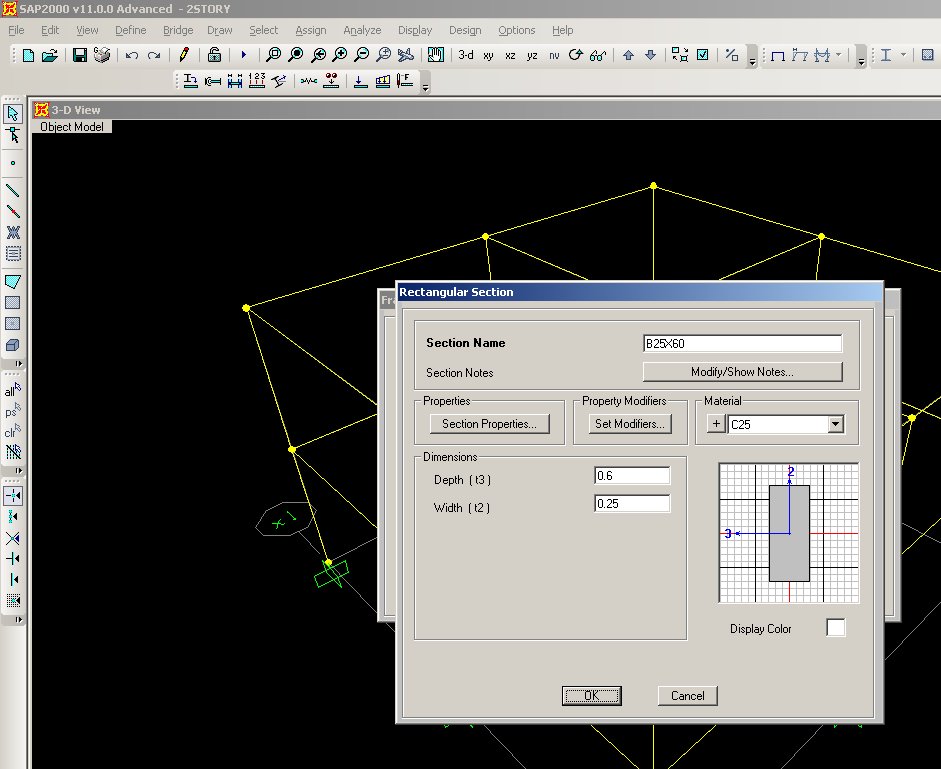Expand the draw tools sidebar chevron
The image size is (941, 769).
[19, 364]
